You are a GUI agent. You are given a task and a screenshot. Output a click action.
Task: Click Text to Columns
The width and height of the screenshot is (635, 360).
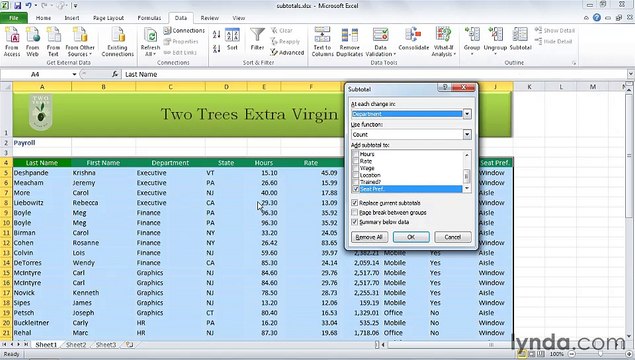tap(322, 41)
